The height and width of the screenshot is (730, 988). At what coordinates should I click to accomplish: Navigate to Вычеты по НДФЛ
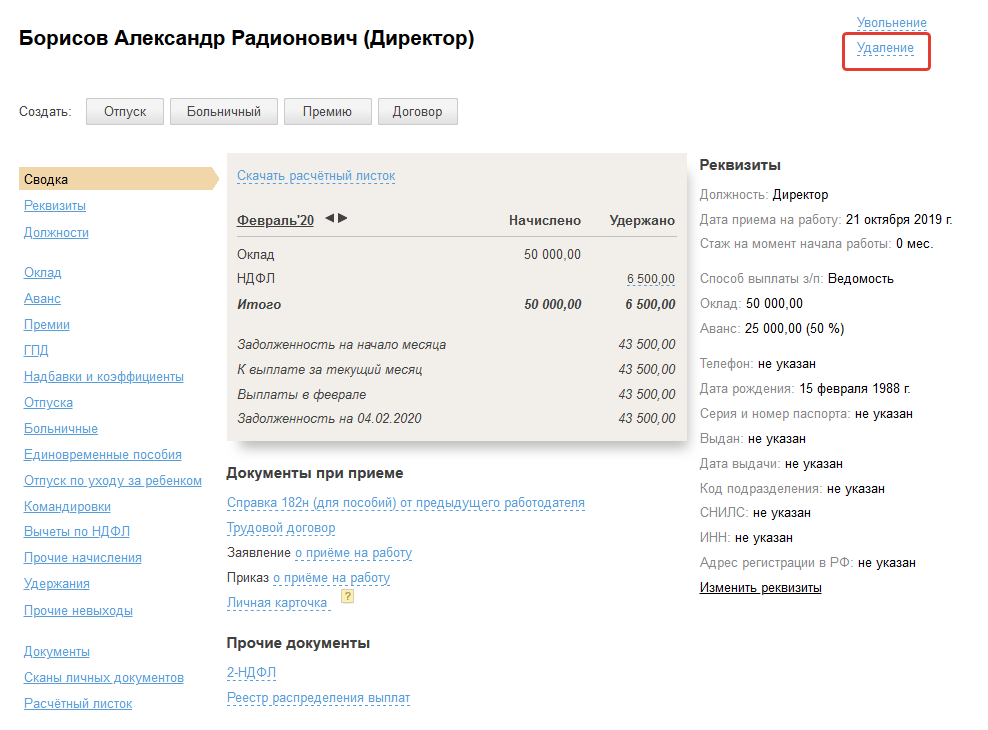[x=77, y=531]
